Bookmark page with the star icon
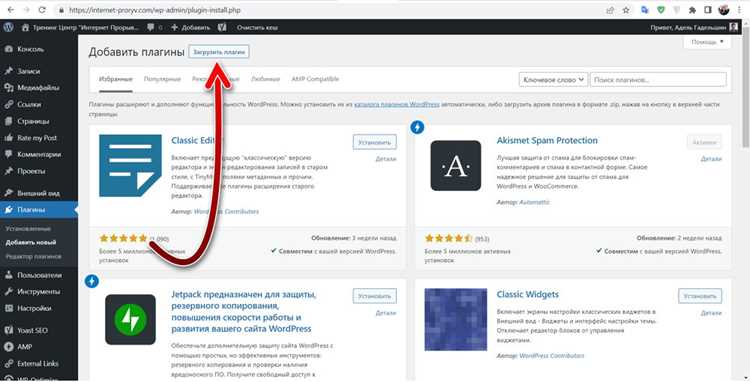The width and height of the screenshot is (750, 382). coord(626,10)
